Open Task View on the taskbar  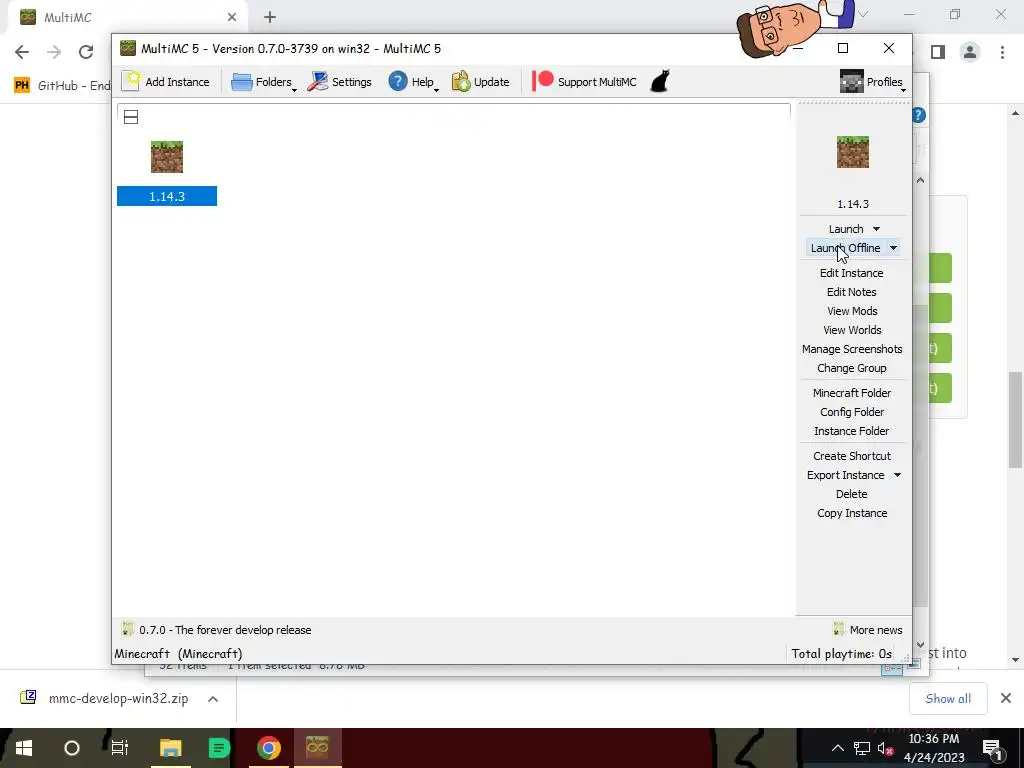pos(120,748)
